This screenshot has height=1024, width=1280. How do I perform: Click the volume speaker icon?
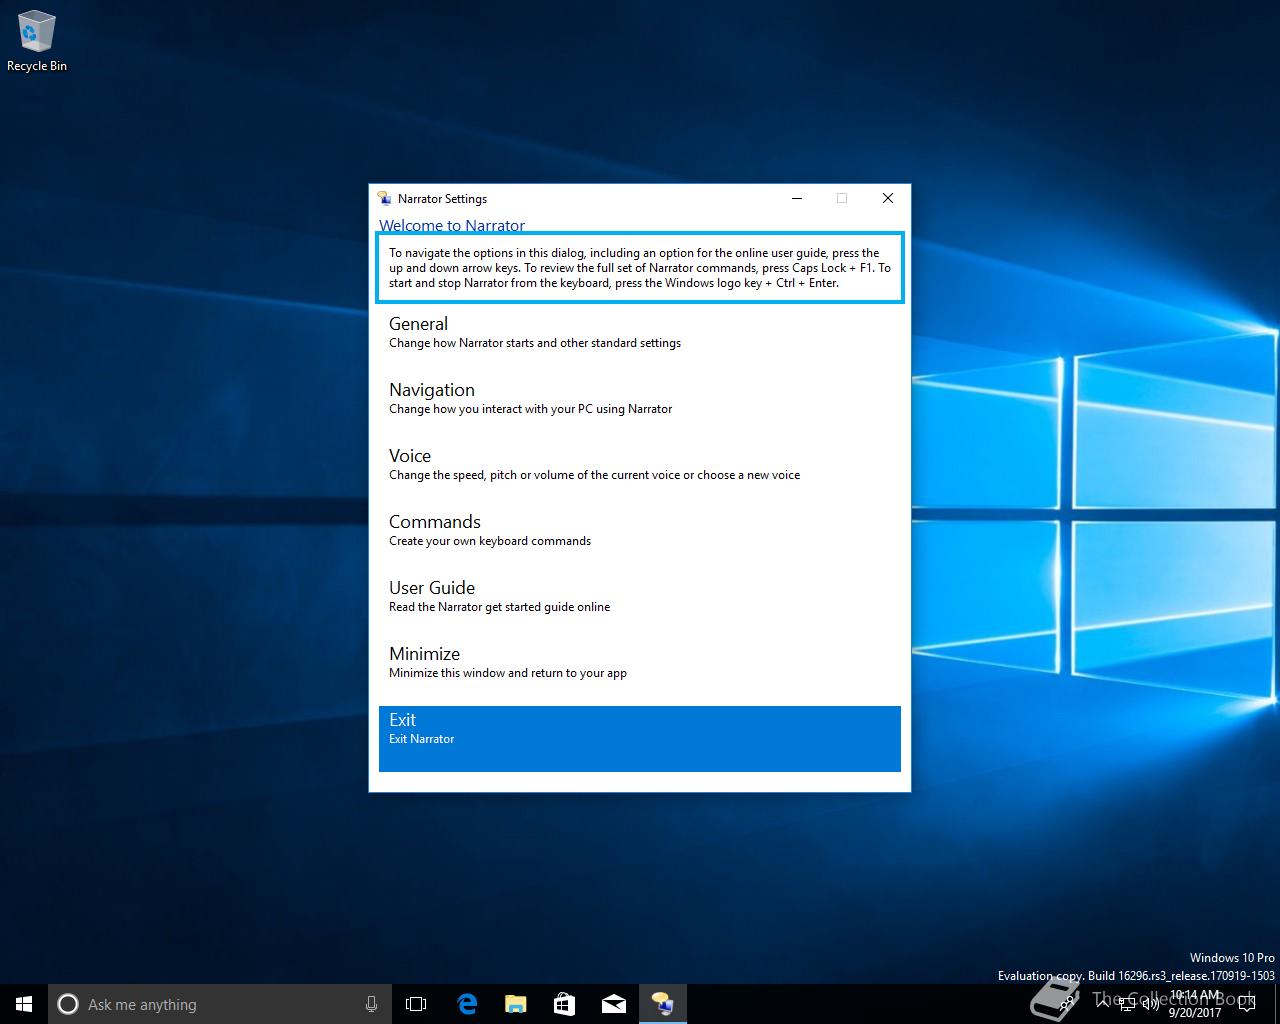(x=1151, y=1004)
